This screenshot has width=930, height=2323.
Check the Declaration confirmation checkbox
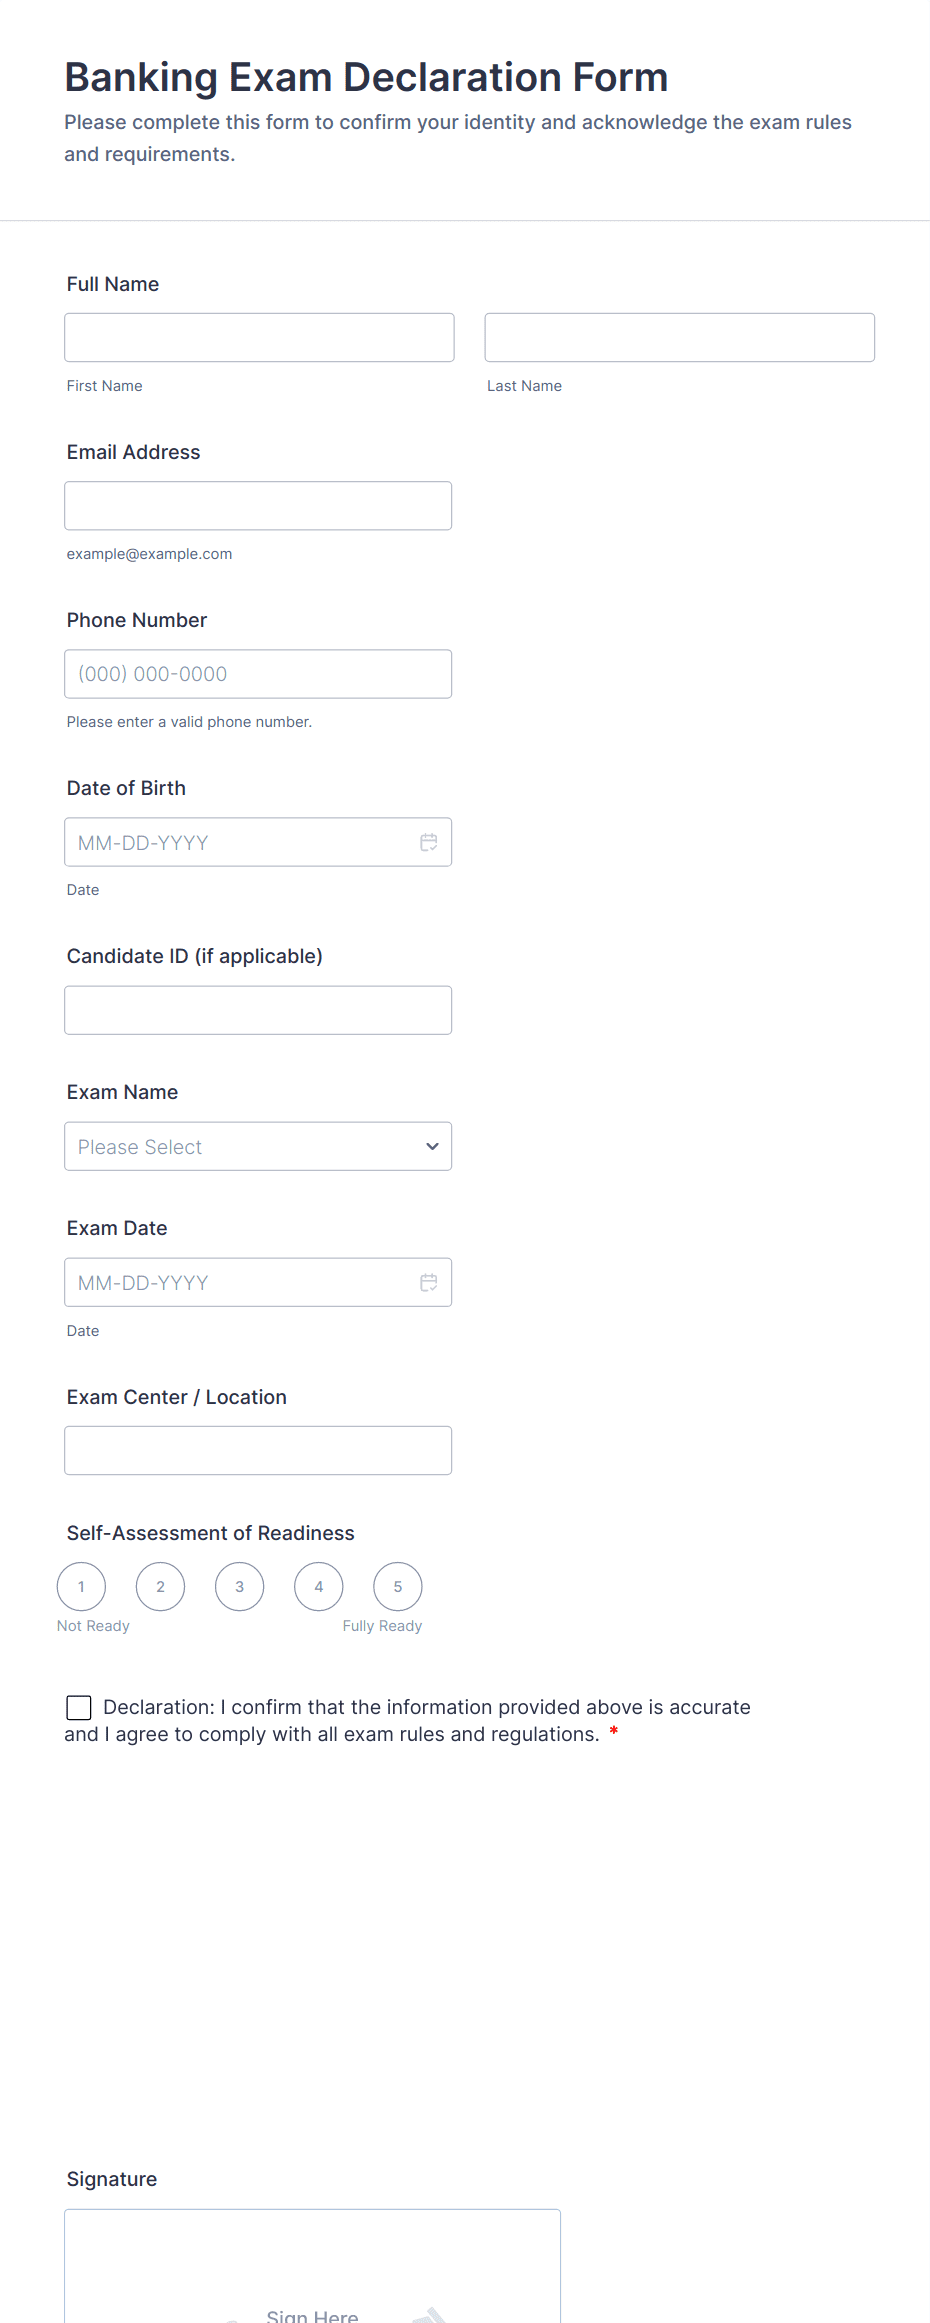pyautogui.click(x=79, y=1707)
